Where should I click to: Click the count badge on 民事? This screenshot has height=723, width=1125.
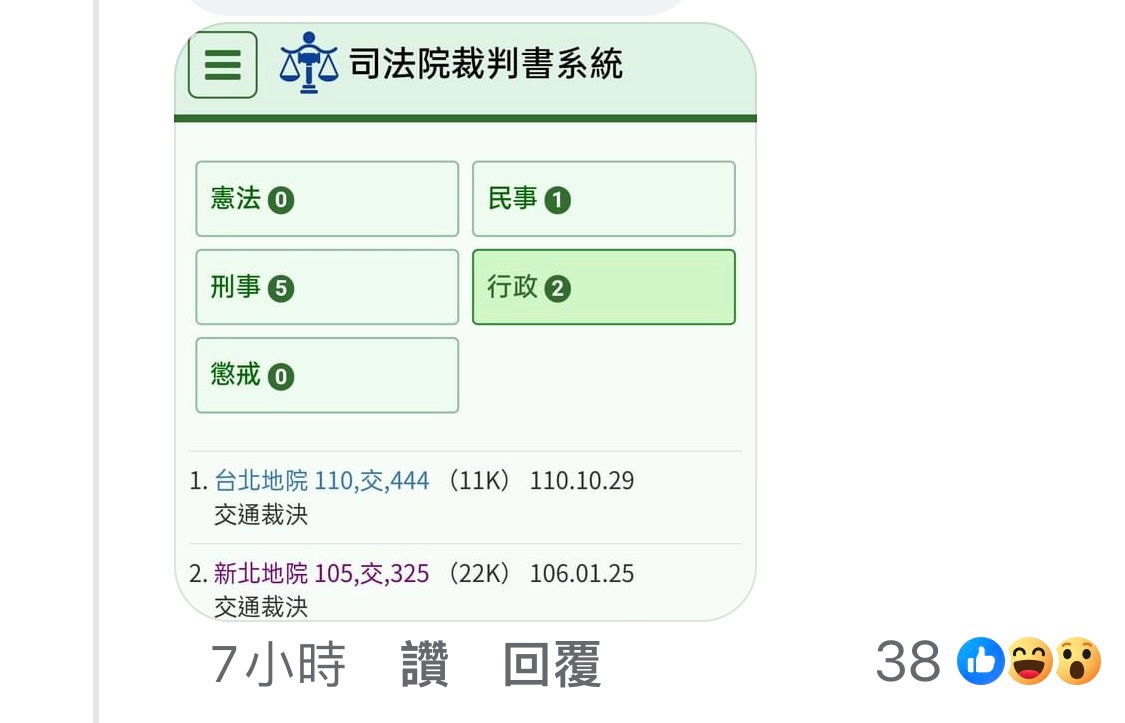pyautogui.click(x=557, y=201)
